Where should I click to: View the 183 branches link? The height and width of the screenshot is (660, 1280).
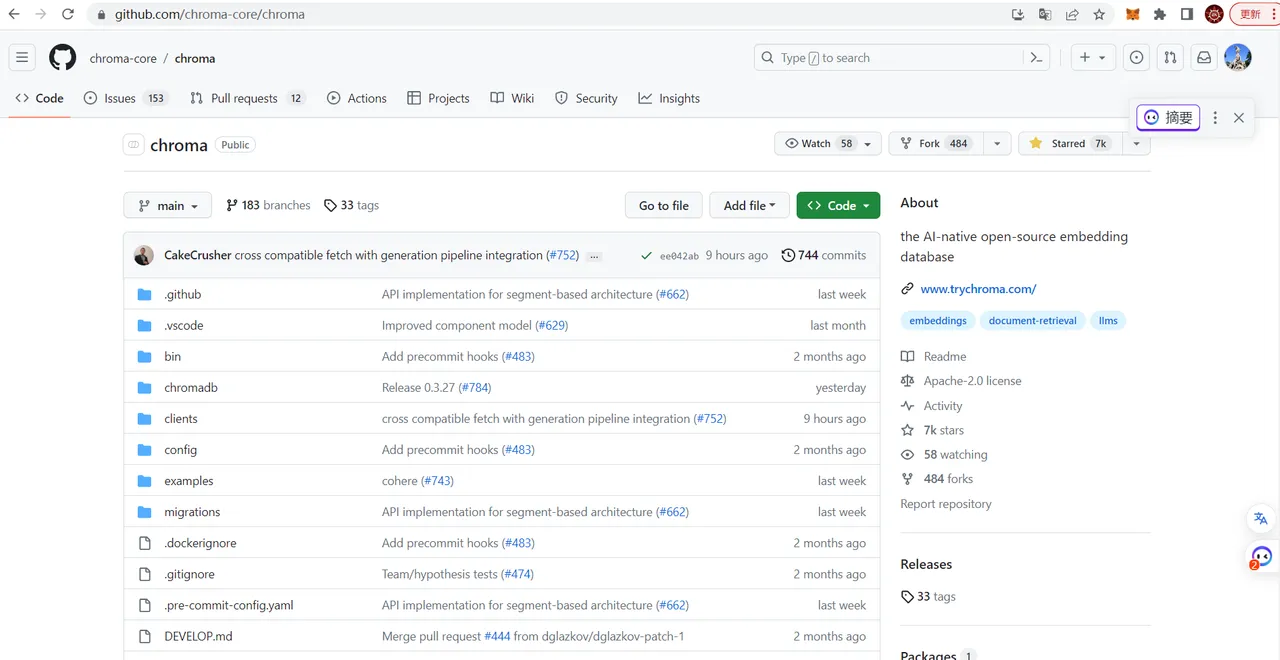[x=268, y=205]
